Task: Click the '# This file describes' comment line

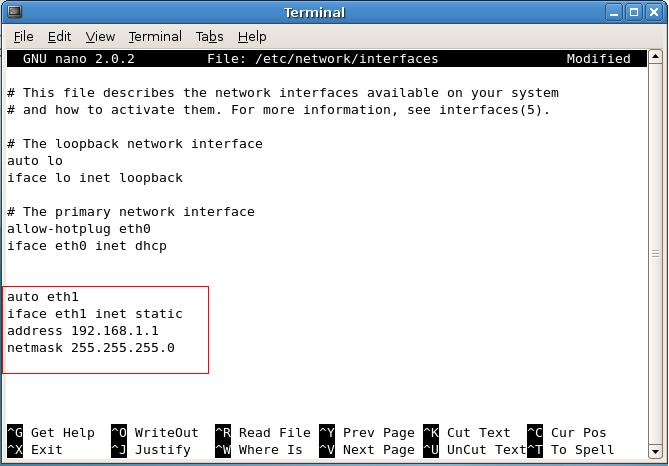Action: 283,93
